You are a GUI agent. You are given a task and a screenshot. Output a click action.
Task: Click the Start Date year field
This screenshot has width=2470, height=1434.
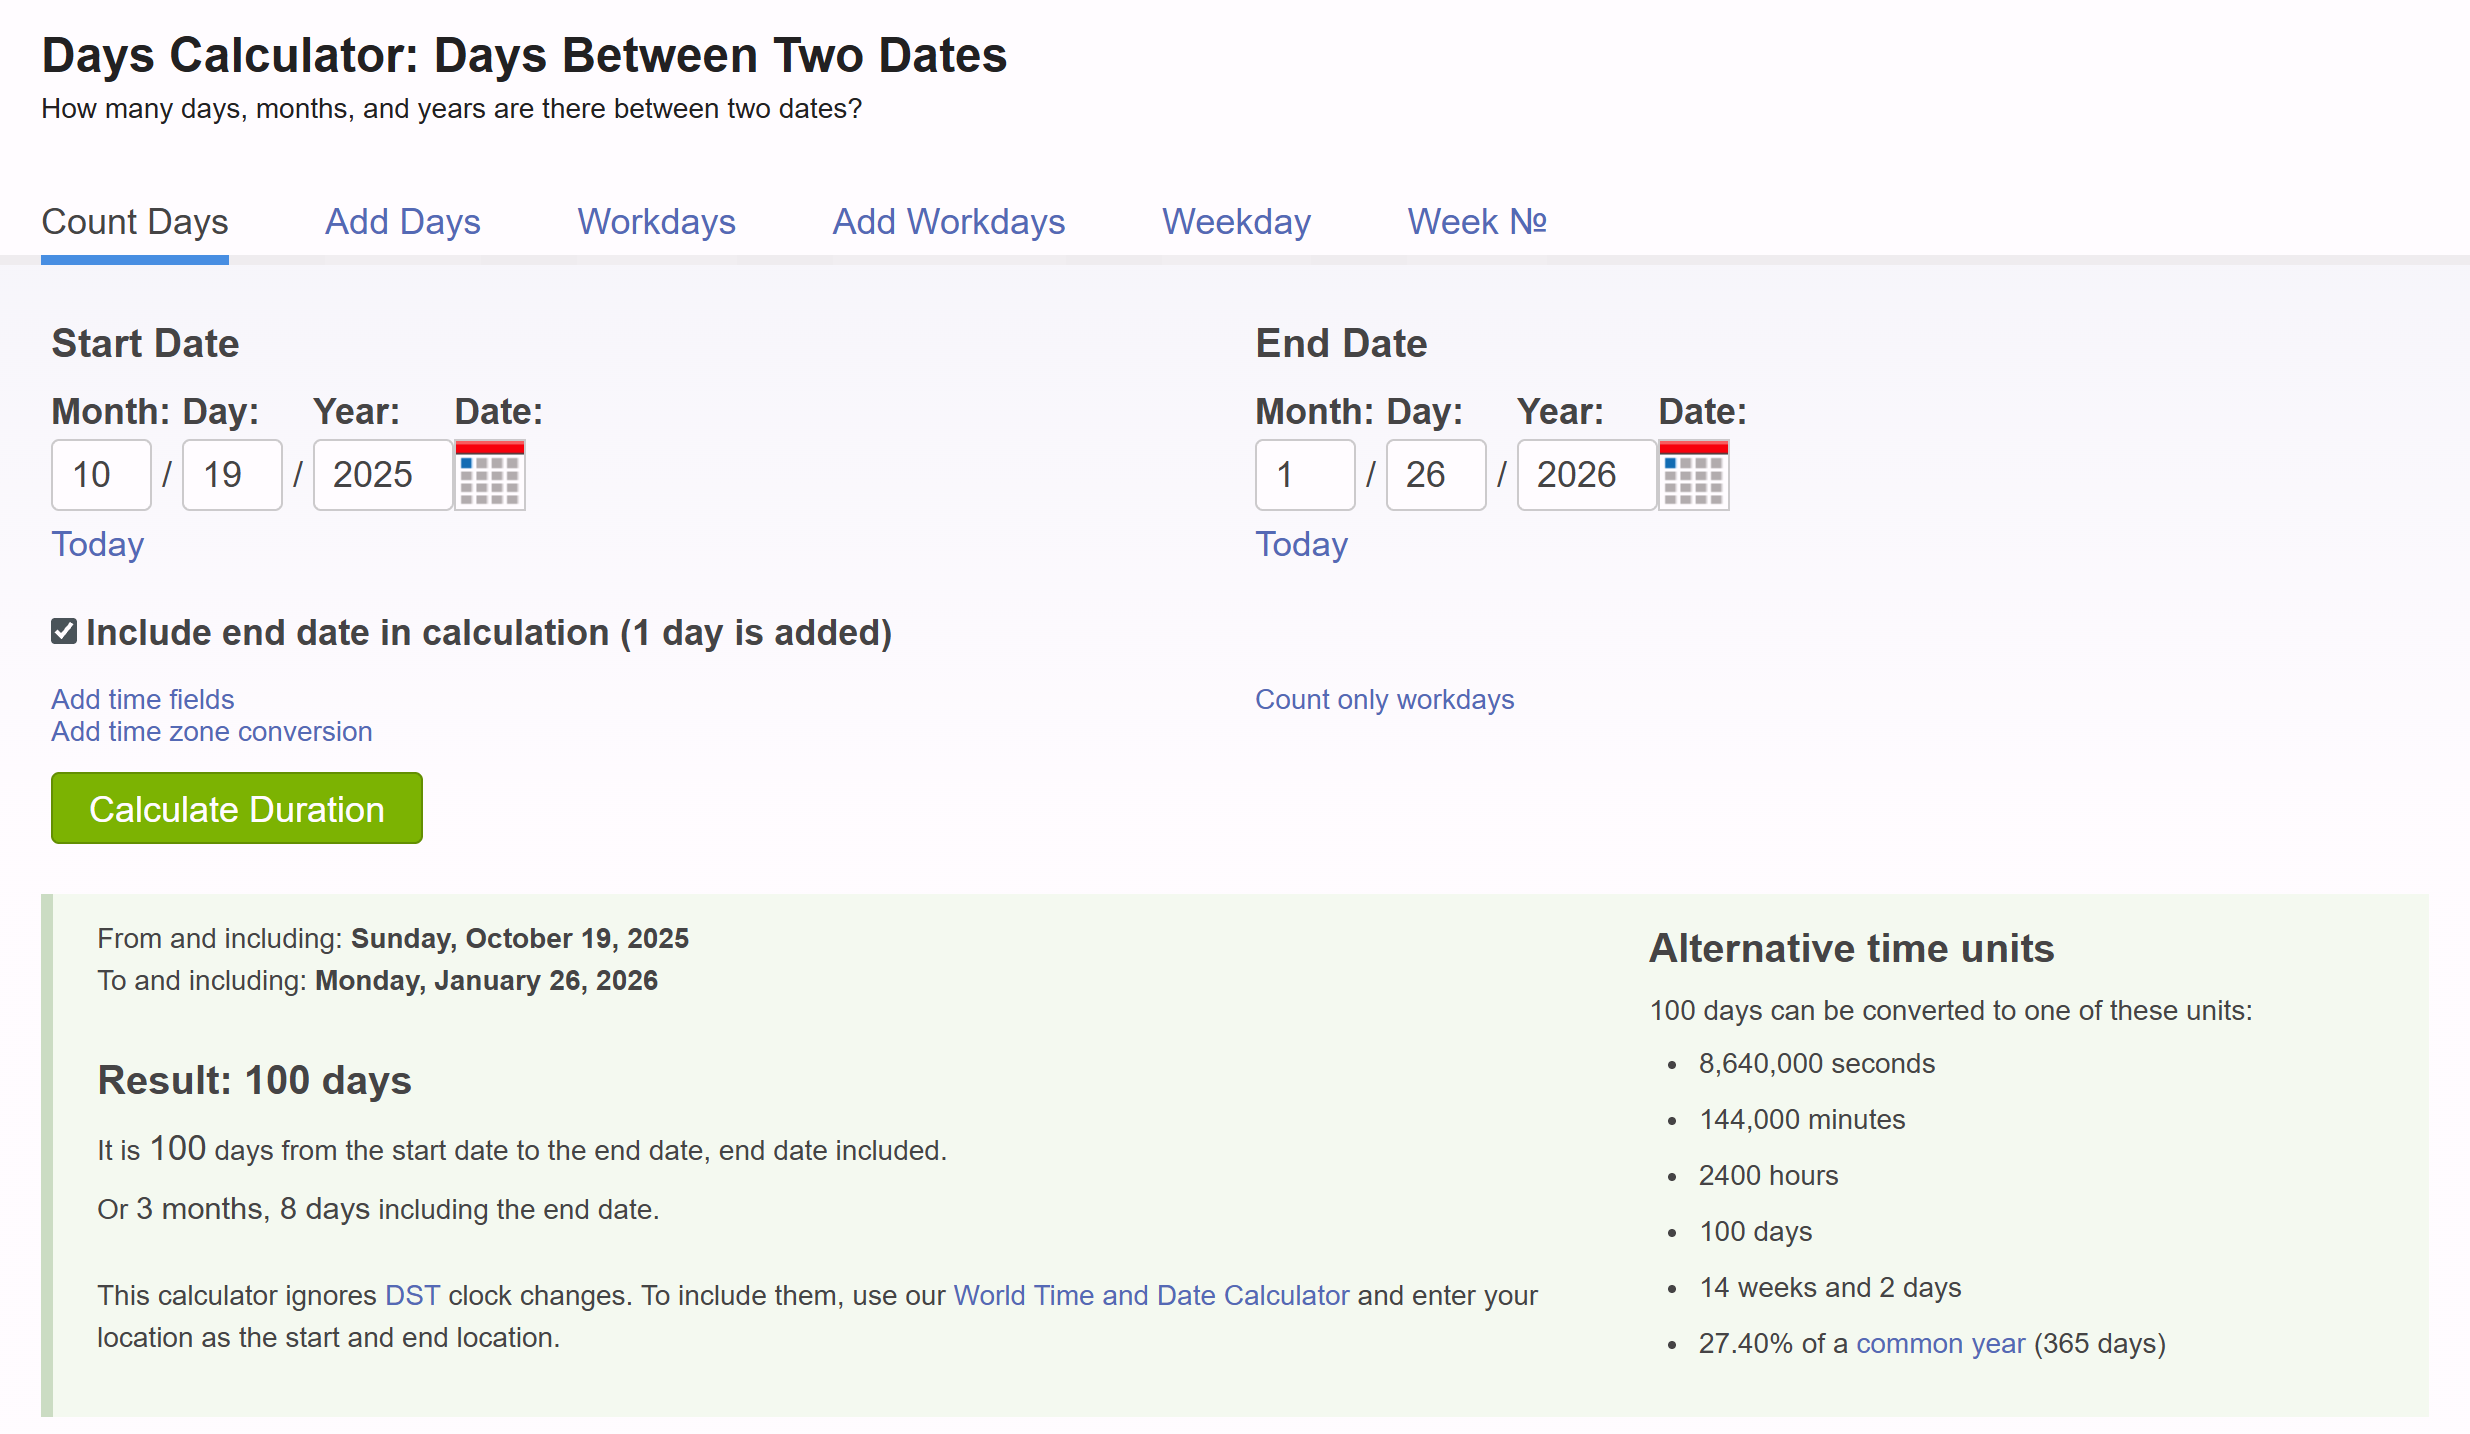pos(382,475)
